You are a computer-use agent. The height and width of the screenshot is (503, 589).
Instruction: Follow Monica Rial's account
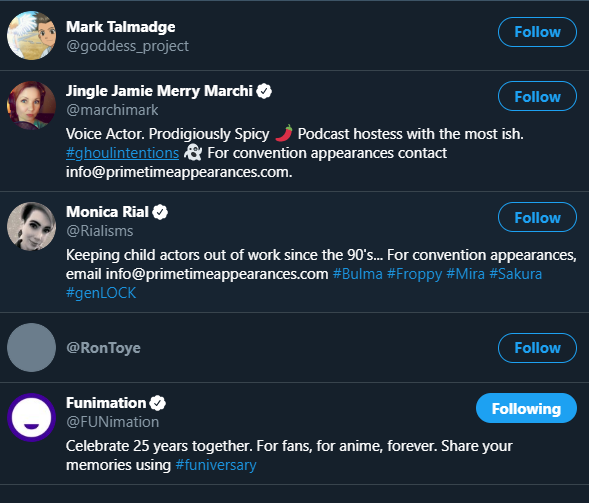(537, 217)
